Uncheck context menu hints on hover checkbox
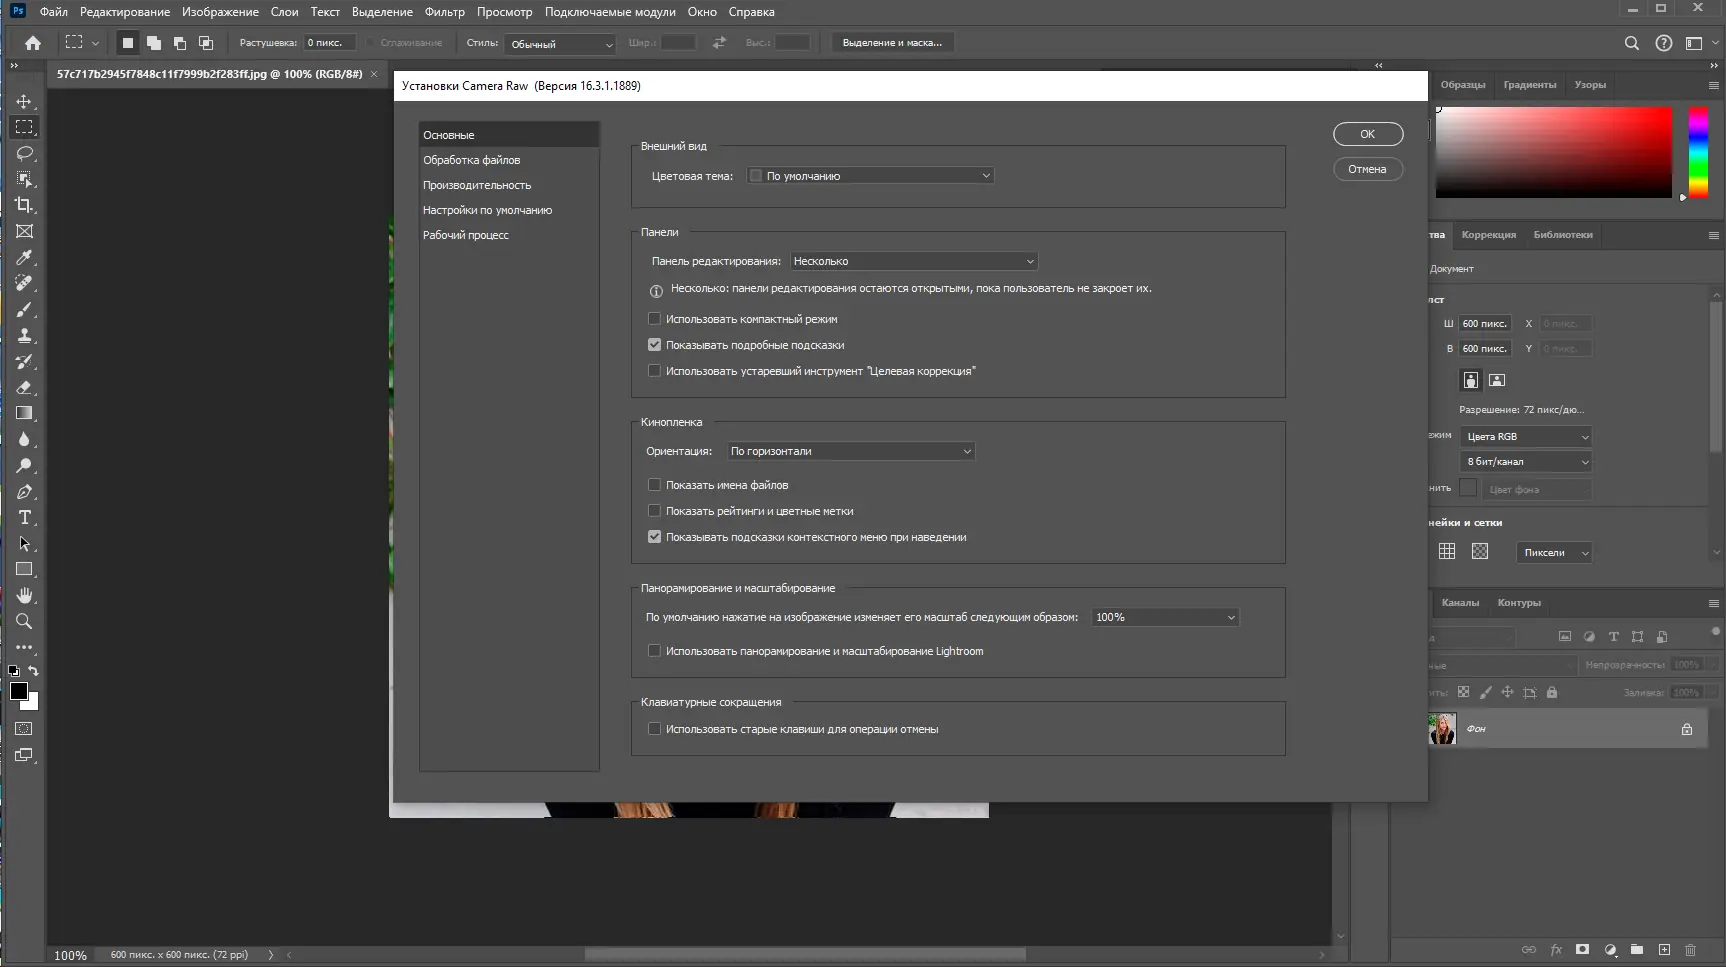Screen dimensions: 1726x967 point(654,537)
